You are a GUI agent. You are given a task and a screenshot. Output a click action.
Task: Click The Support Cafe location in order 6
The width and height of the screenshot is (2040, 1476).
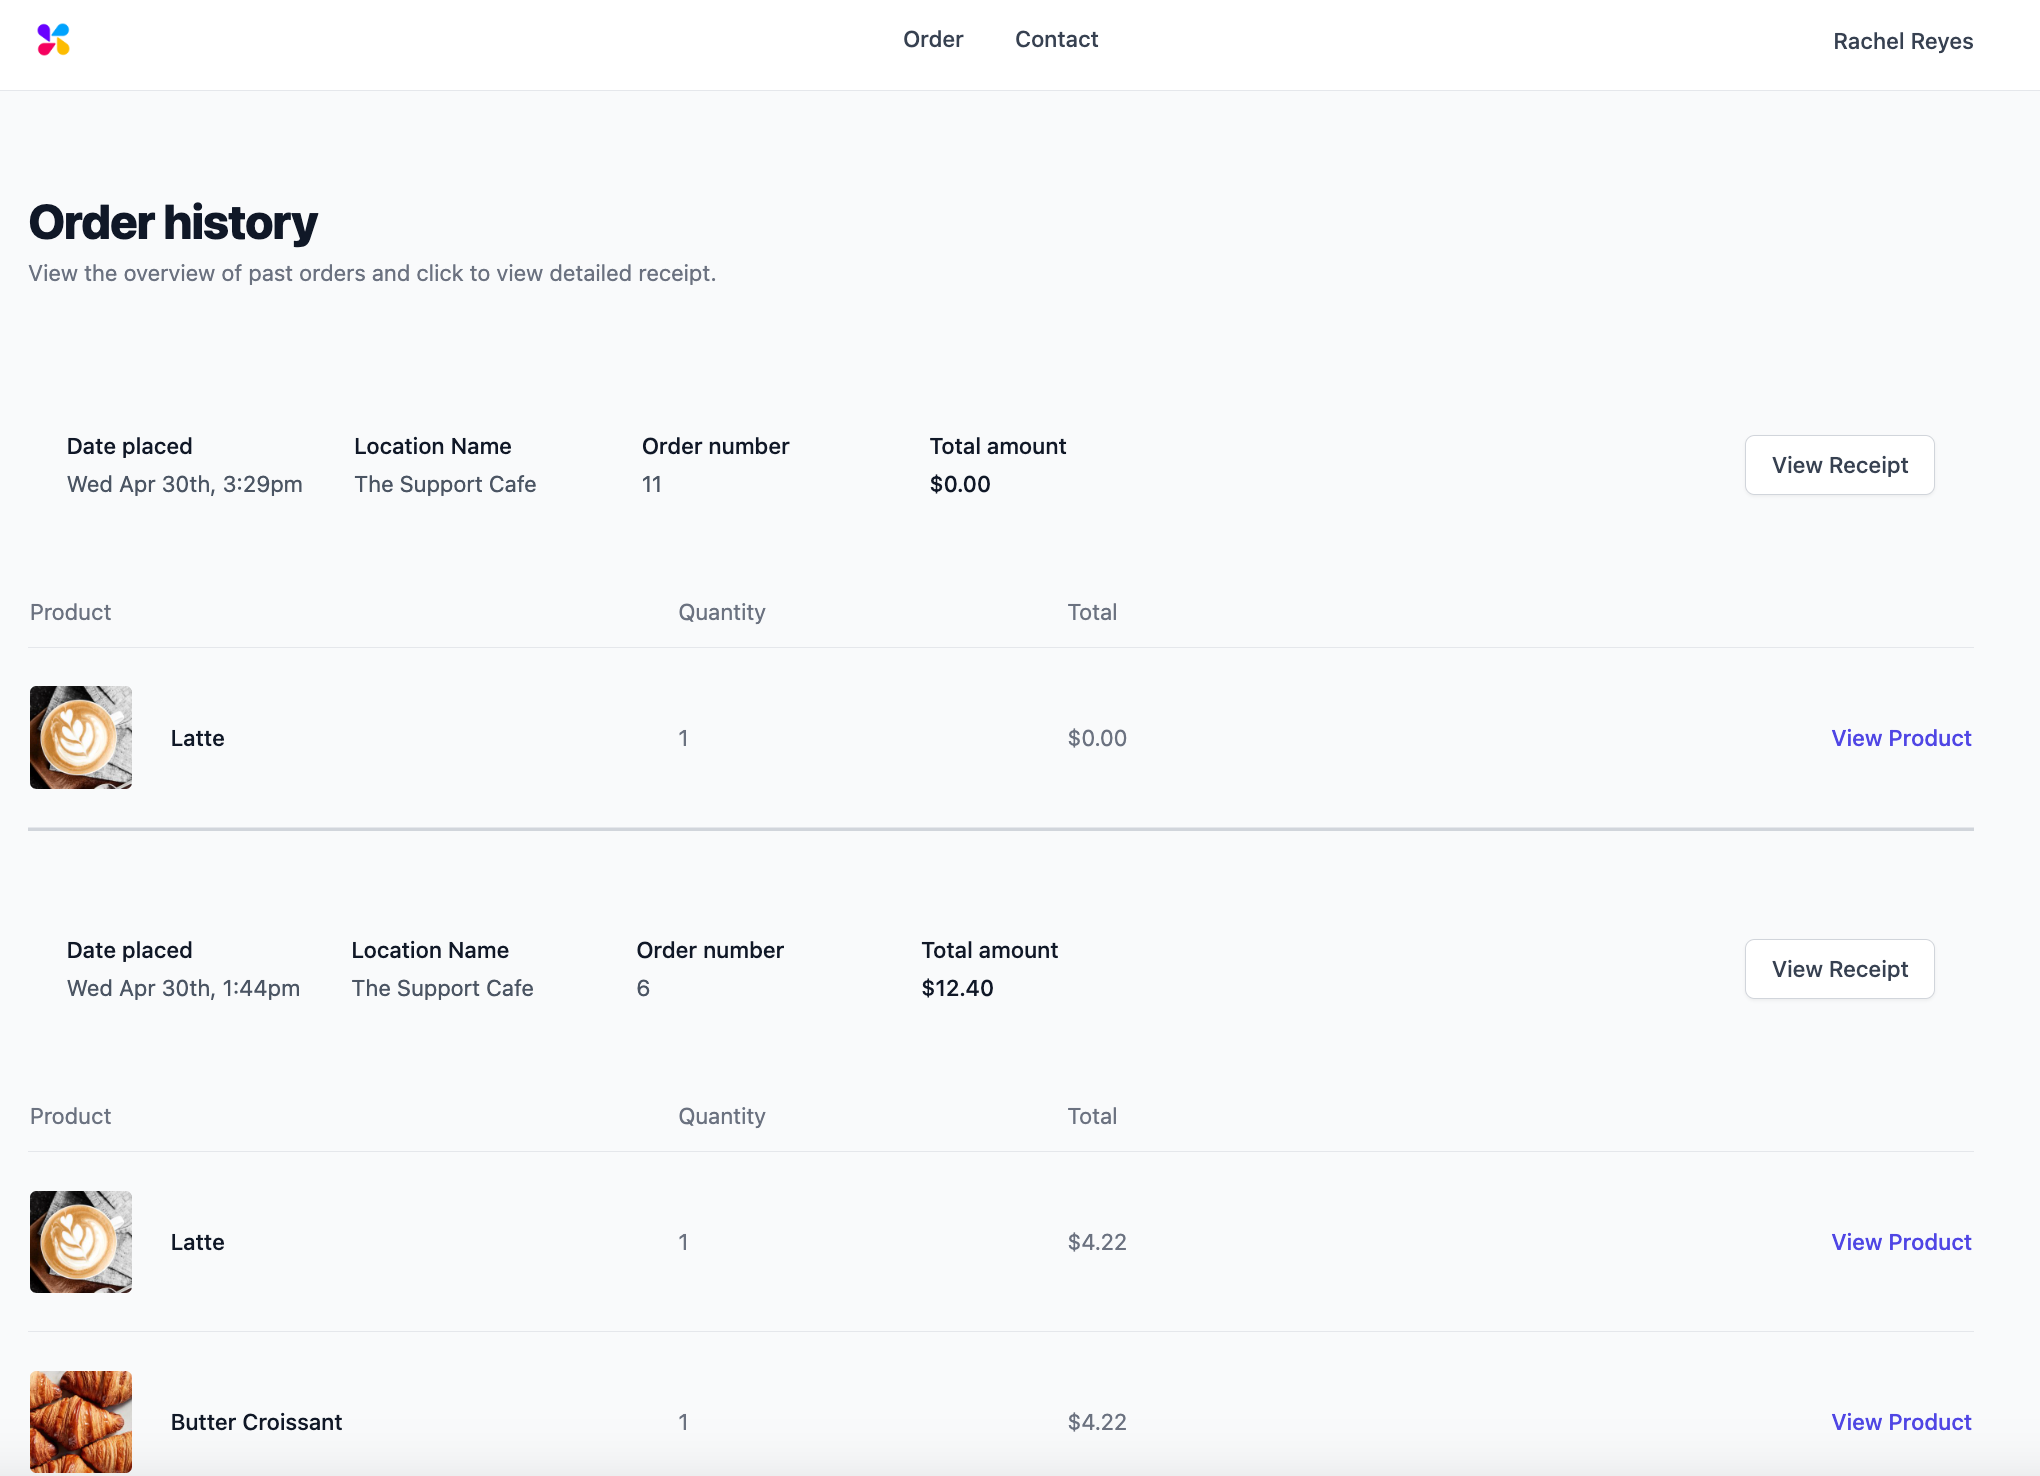tap(442, 988)
